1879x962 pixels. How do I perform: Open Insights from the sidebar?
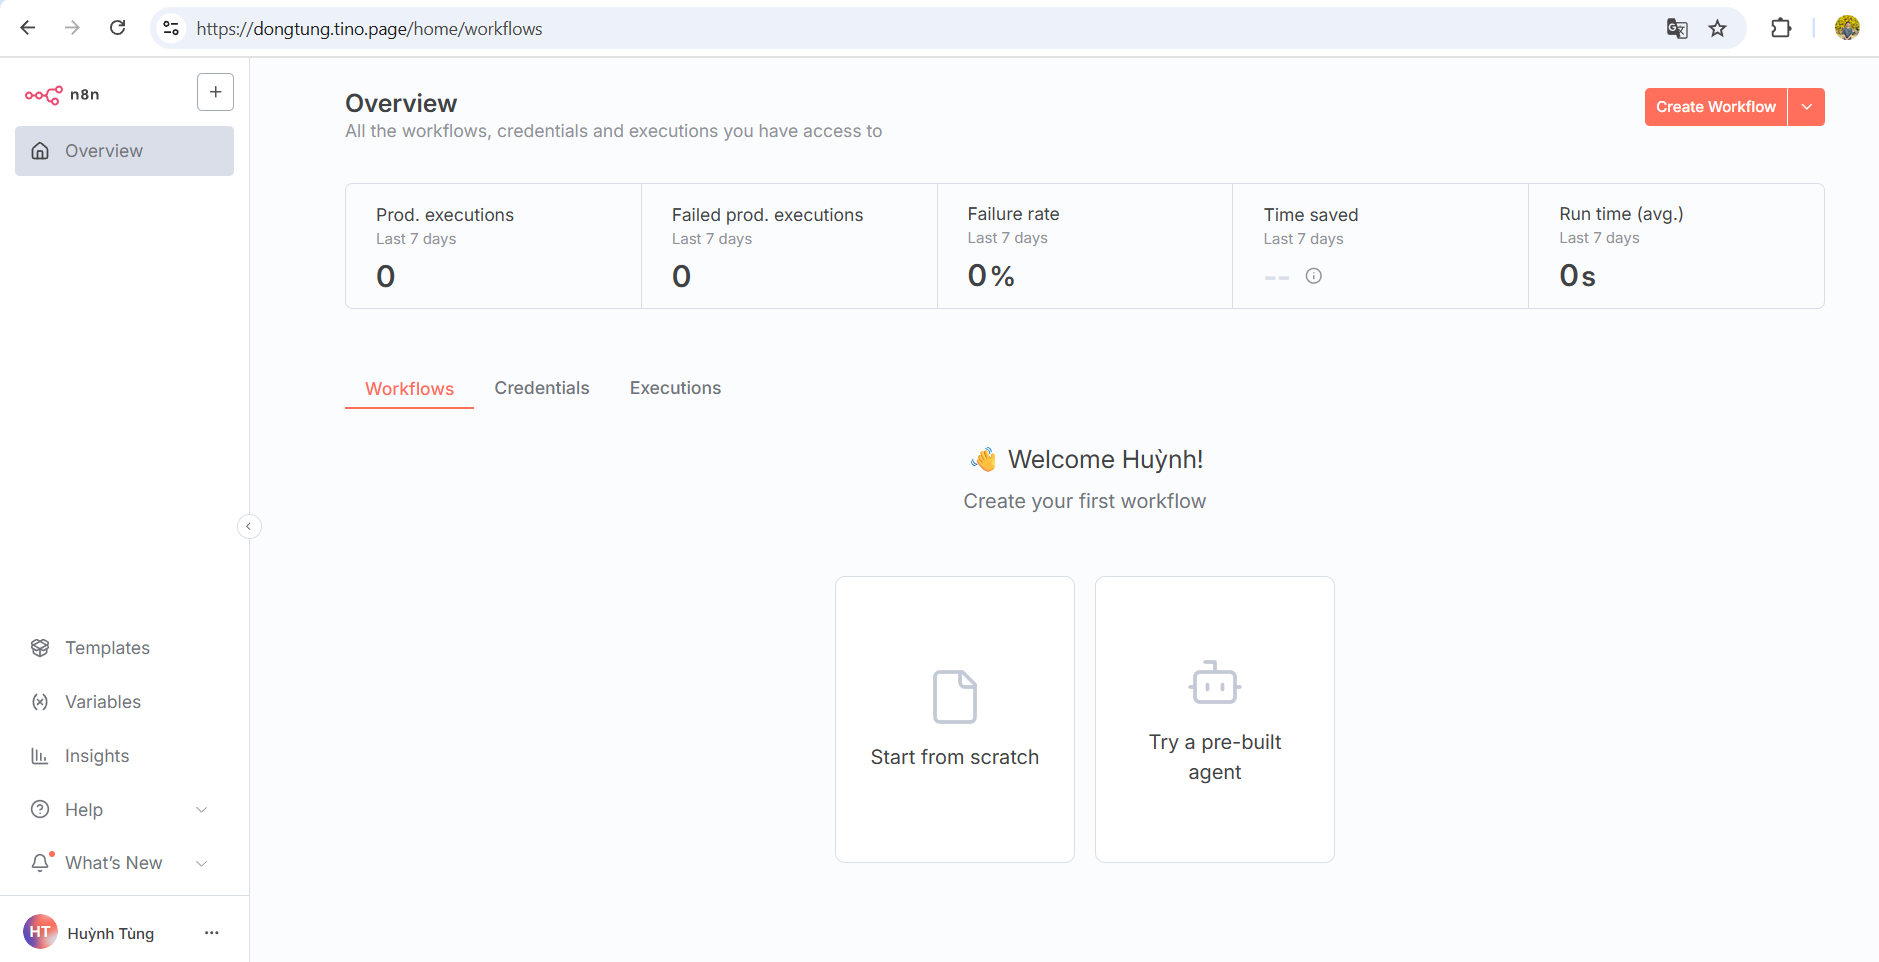97,756
